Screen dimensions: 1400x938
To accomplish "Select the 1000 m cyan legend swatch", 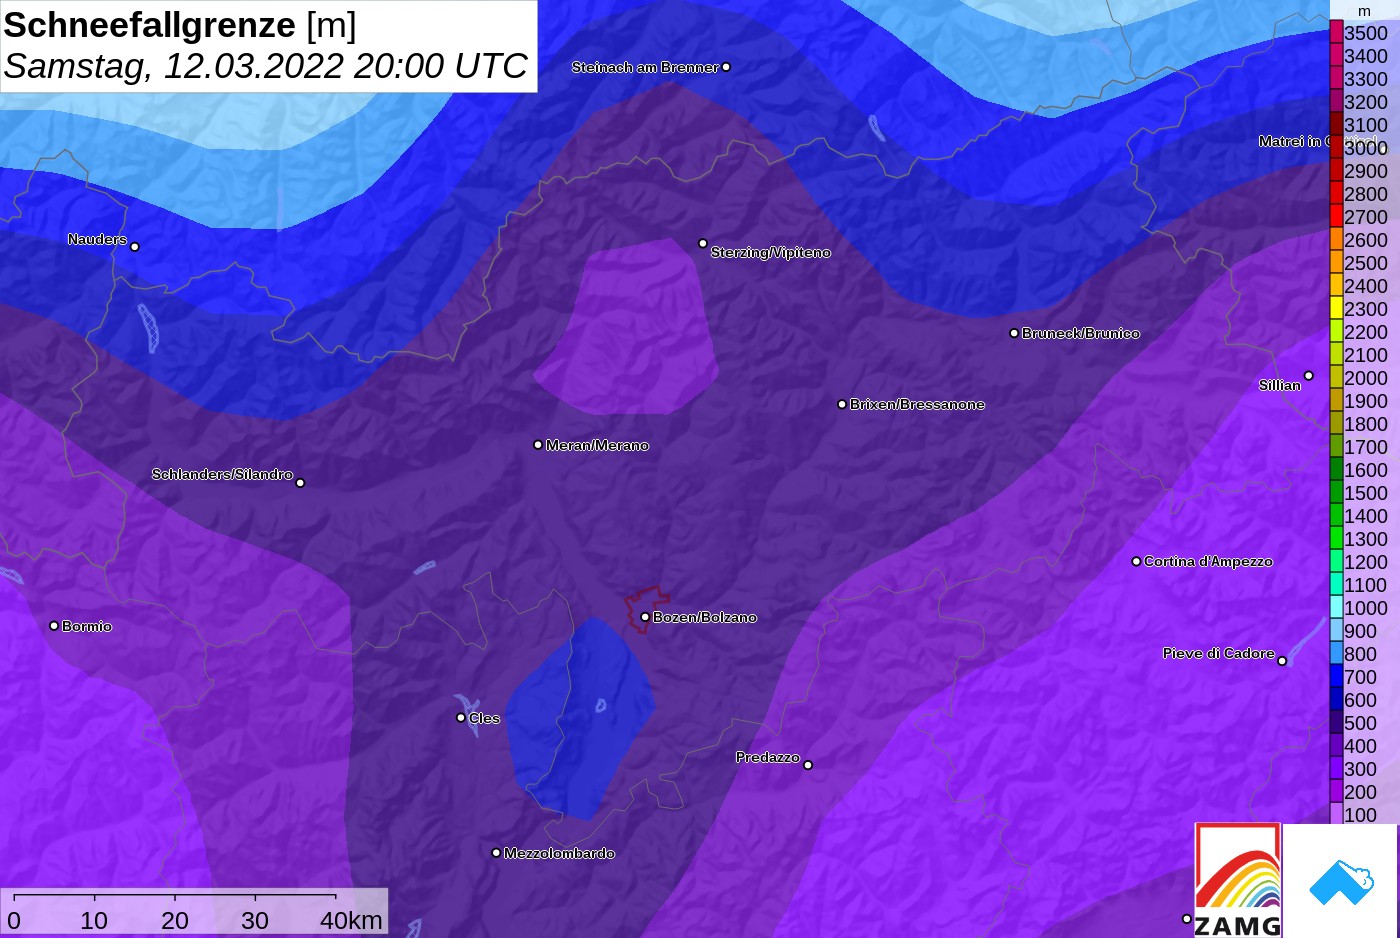I will click(x=1336, y=607).
